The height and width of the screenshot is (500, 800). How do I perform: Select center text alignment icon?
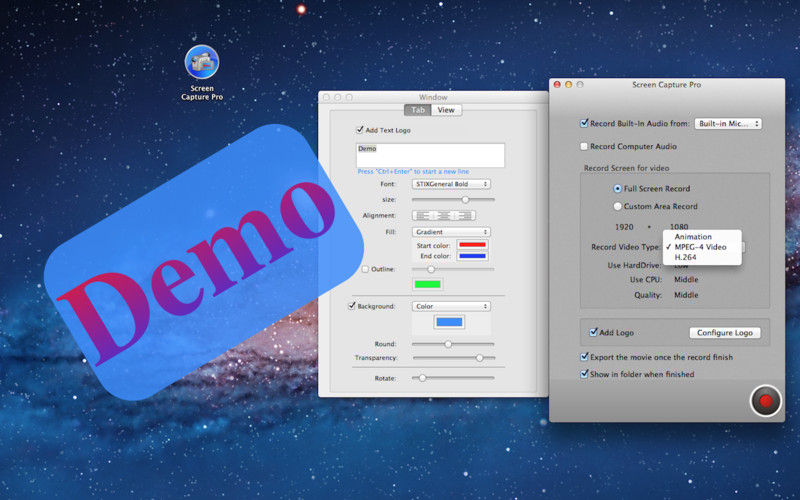[x=443, y=216]
